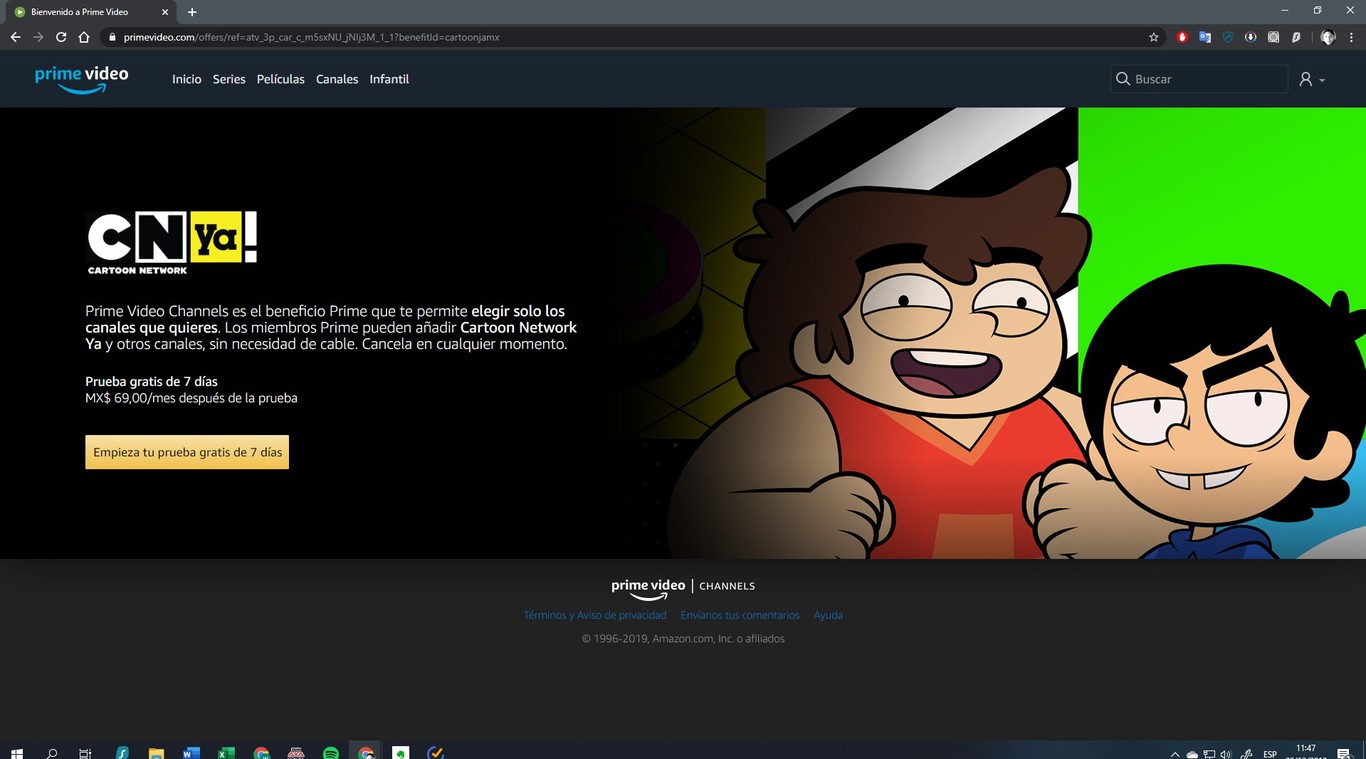Screen dimensions: 1366x759
Task: Open Términos y Aviso de privacidad link
Action: point(595,615)
